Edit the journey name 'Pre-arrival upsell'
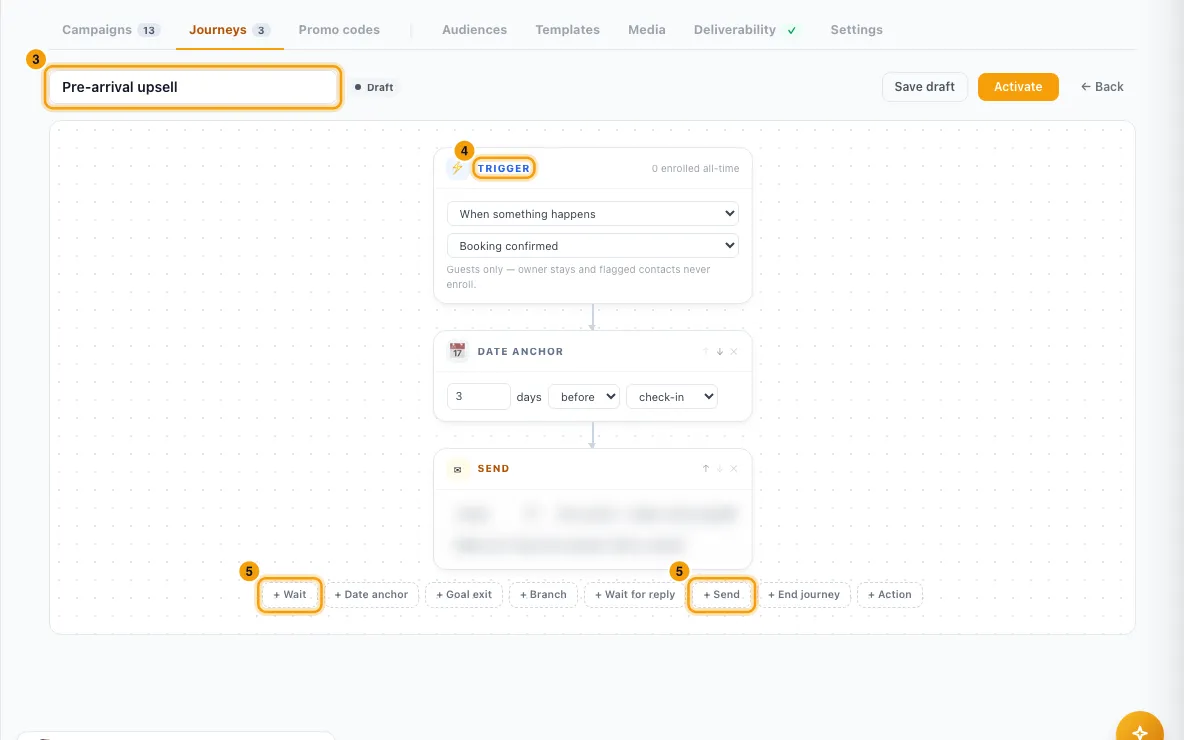This screenshot has width=1184, height=740. click(192, 87)
